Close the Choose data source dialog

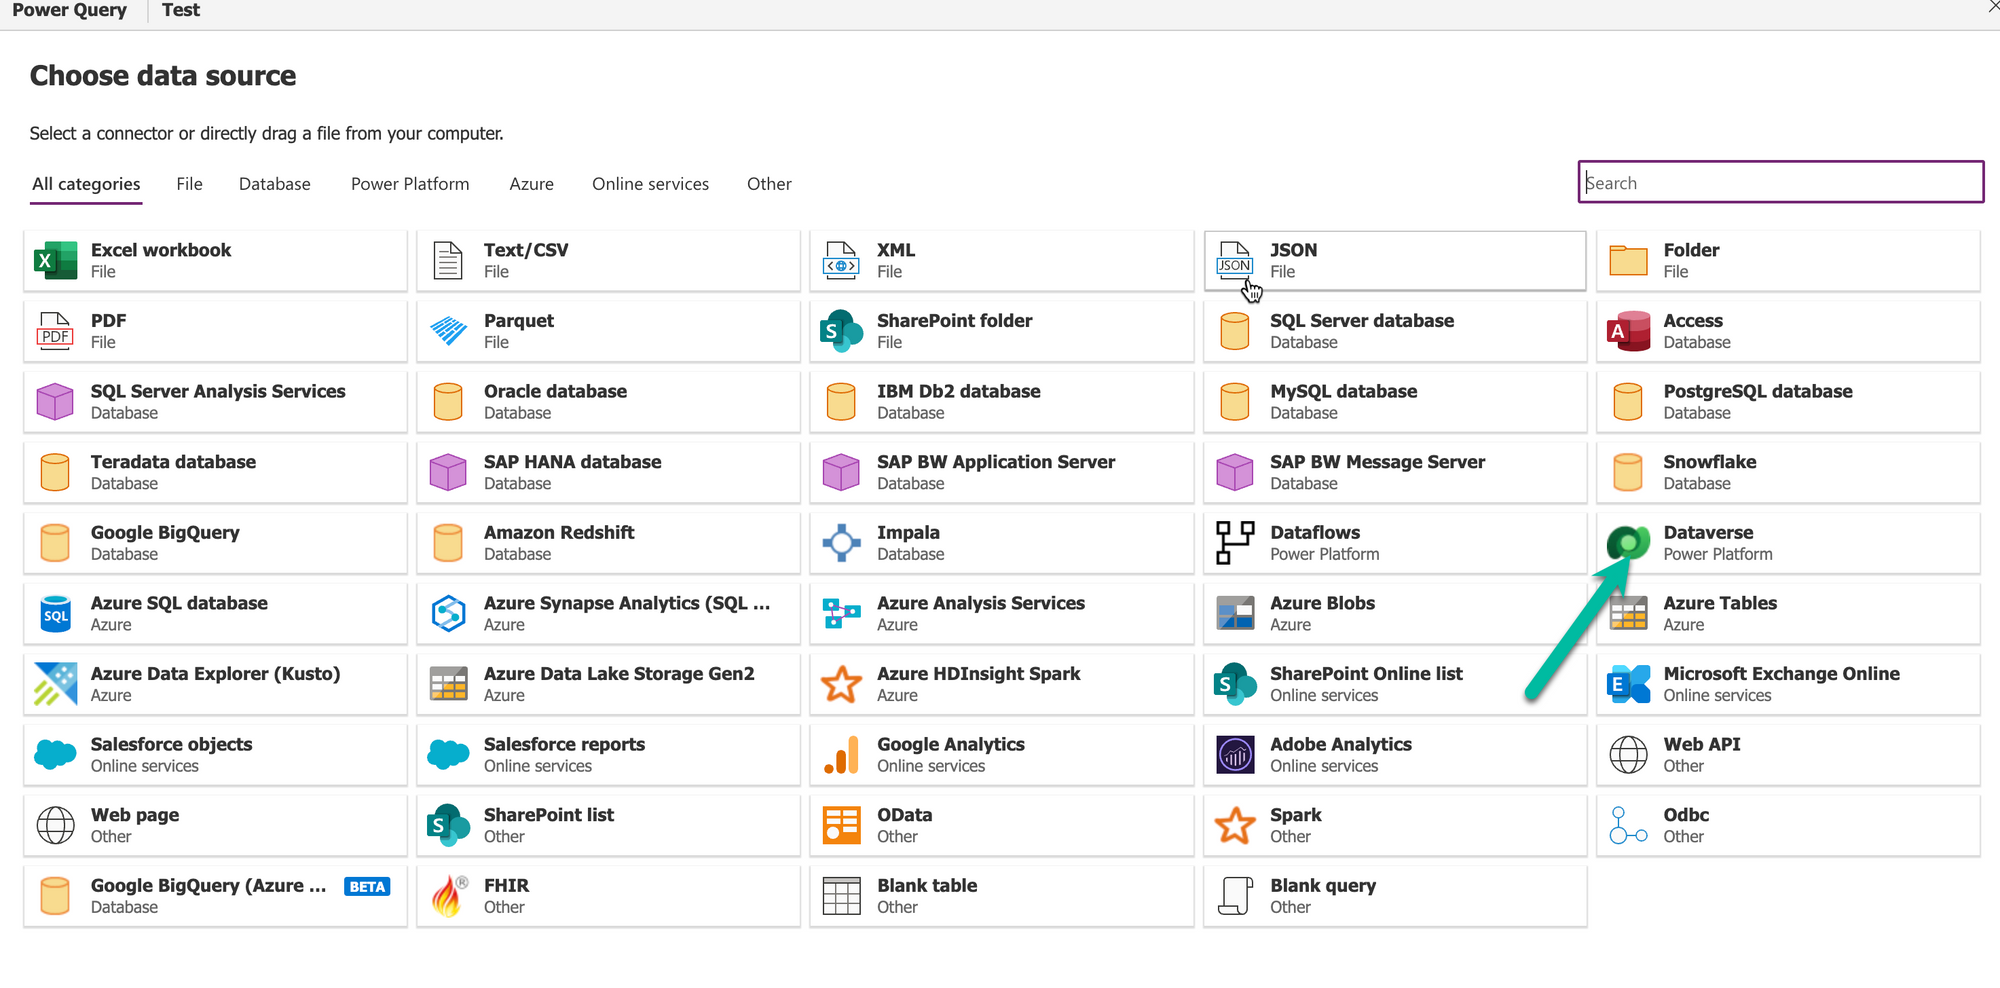click(1993, 6)
